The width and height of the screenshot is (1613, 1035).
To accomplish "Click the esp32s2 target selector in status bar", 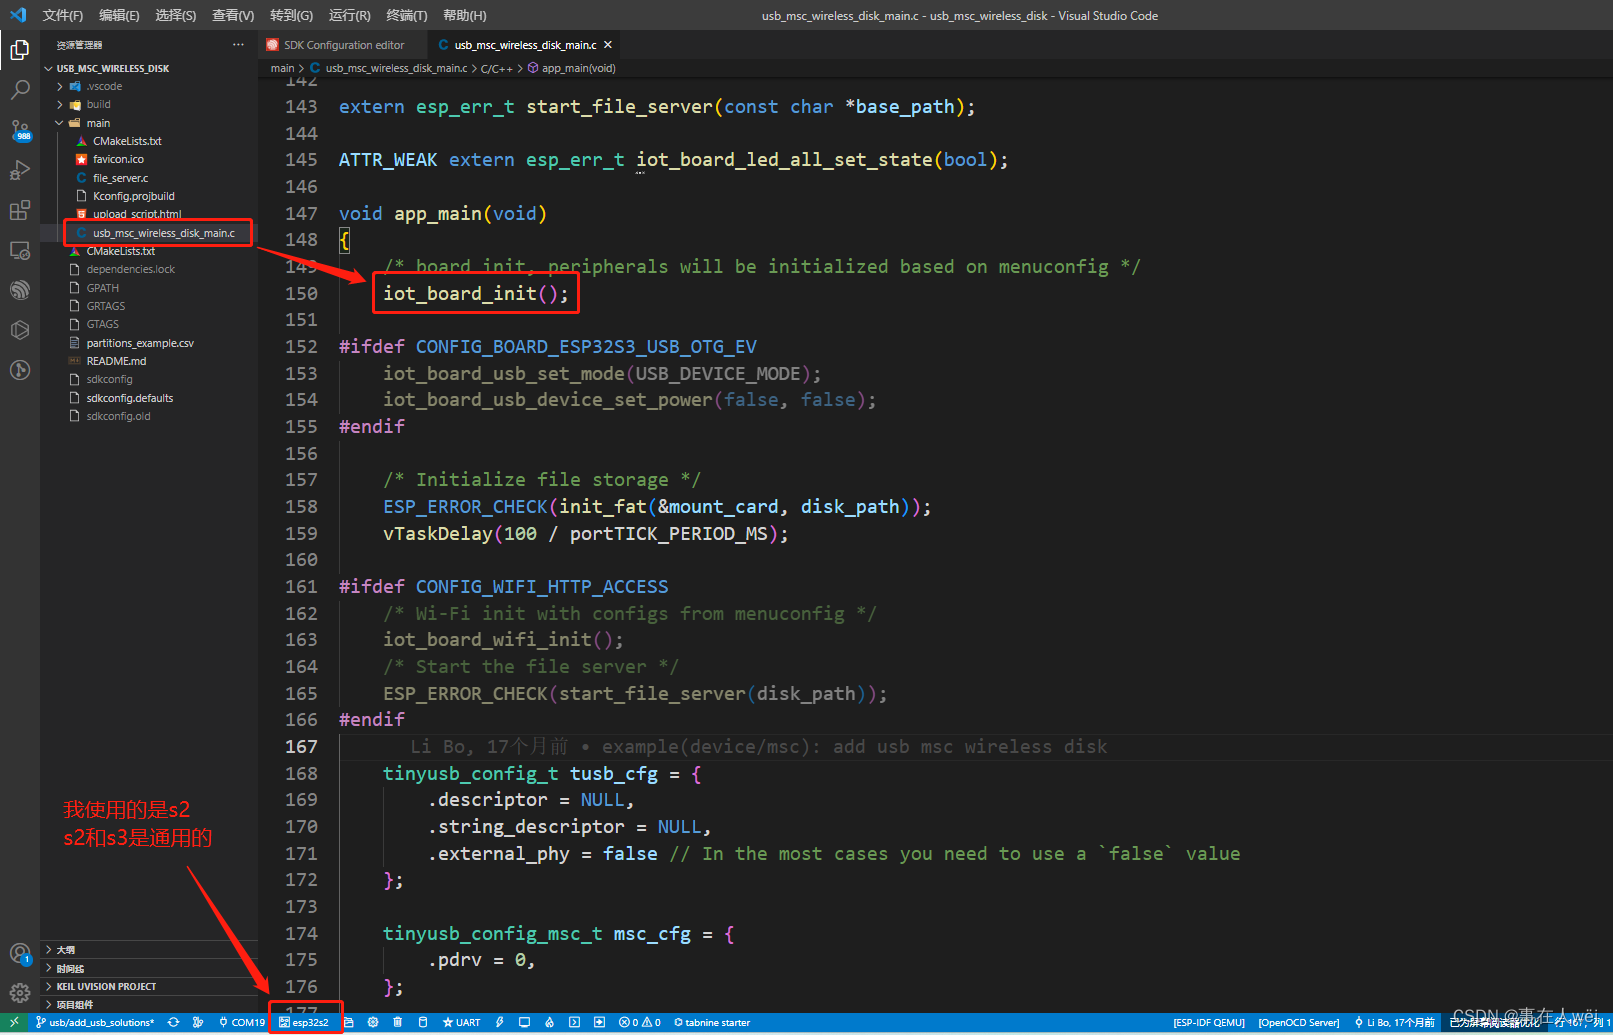I will [x=304, y=1022].
